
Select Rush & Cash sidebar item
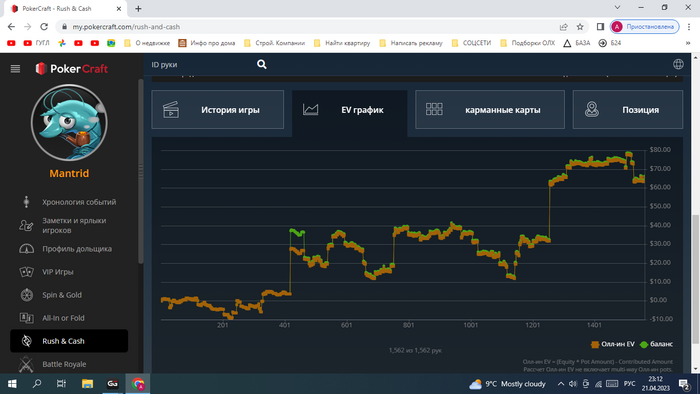(x=69, y=341)
